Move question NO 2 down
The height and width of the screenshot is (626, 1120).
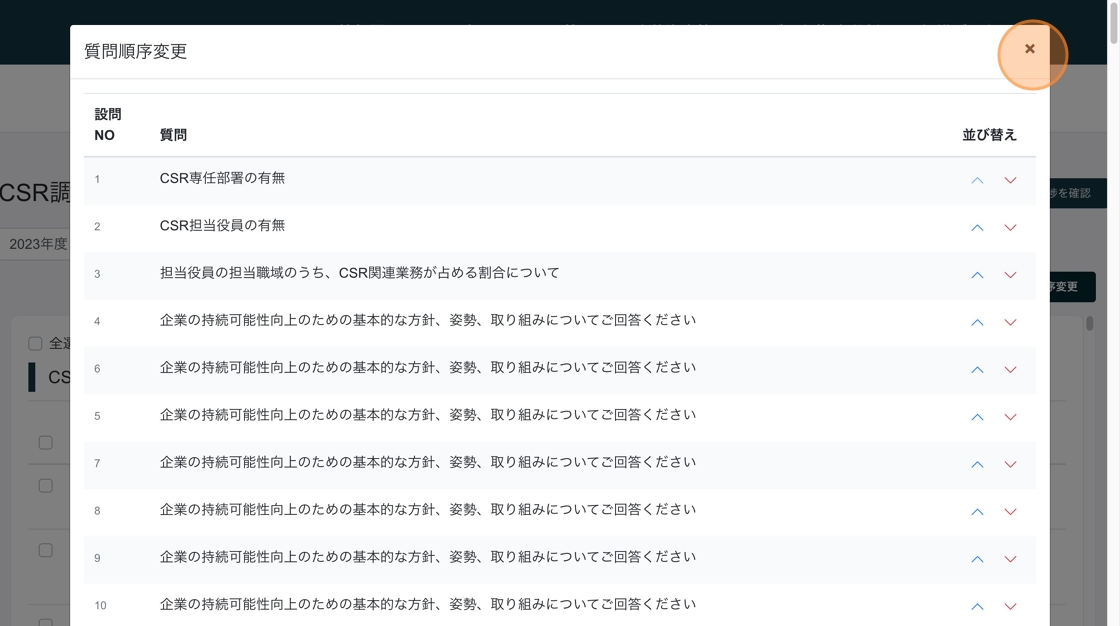point(1010,228)
